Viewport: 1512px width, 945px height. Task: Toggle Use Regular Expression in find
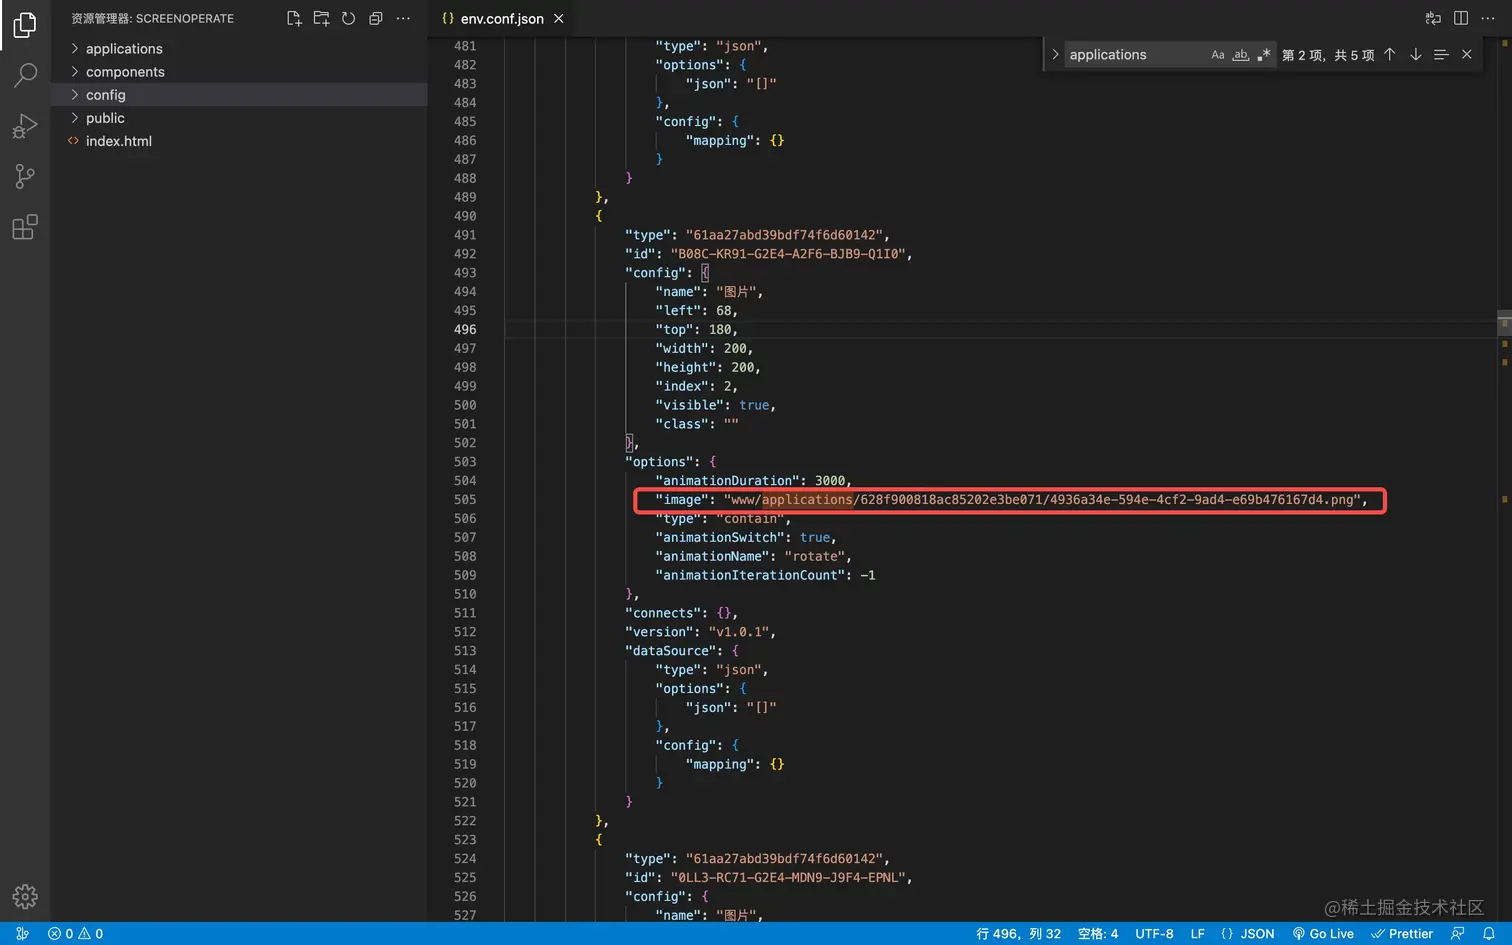[1264, 55]
